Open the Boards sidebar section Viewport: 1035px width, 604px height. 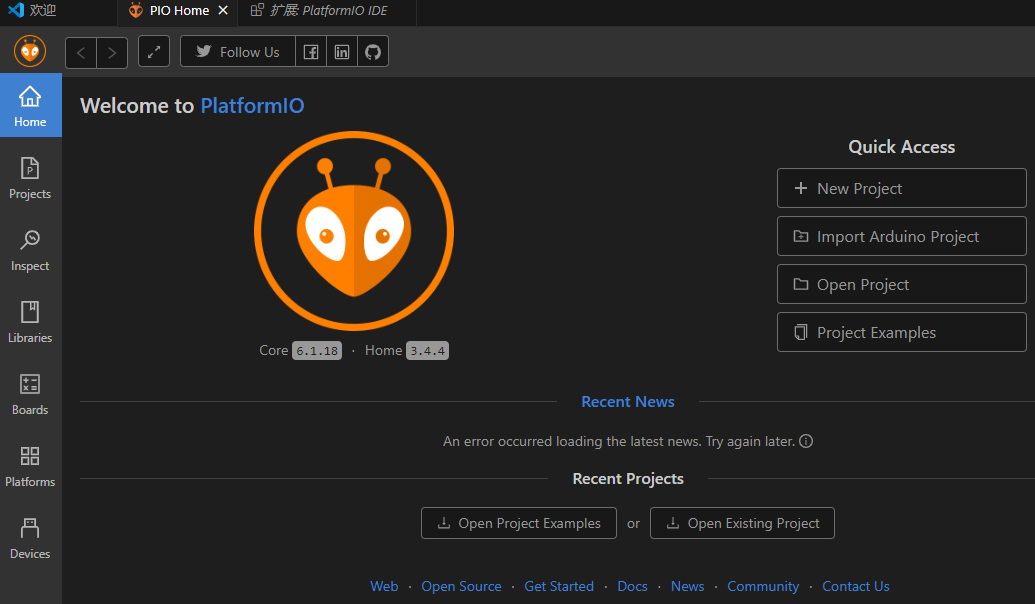tap(30, 394)
